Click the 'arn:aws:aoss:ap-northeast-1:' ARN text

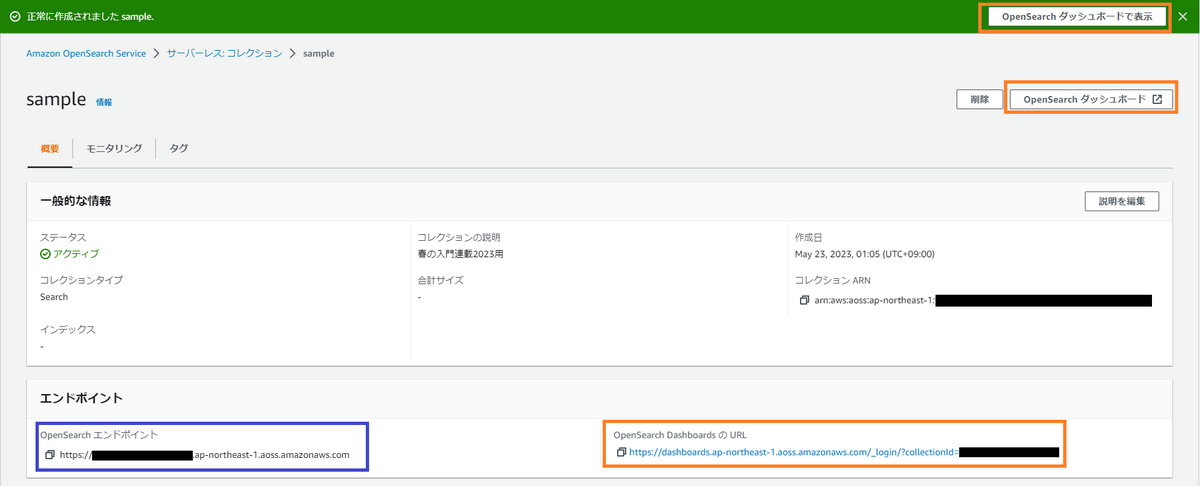click(875, 300)
